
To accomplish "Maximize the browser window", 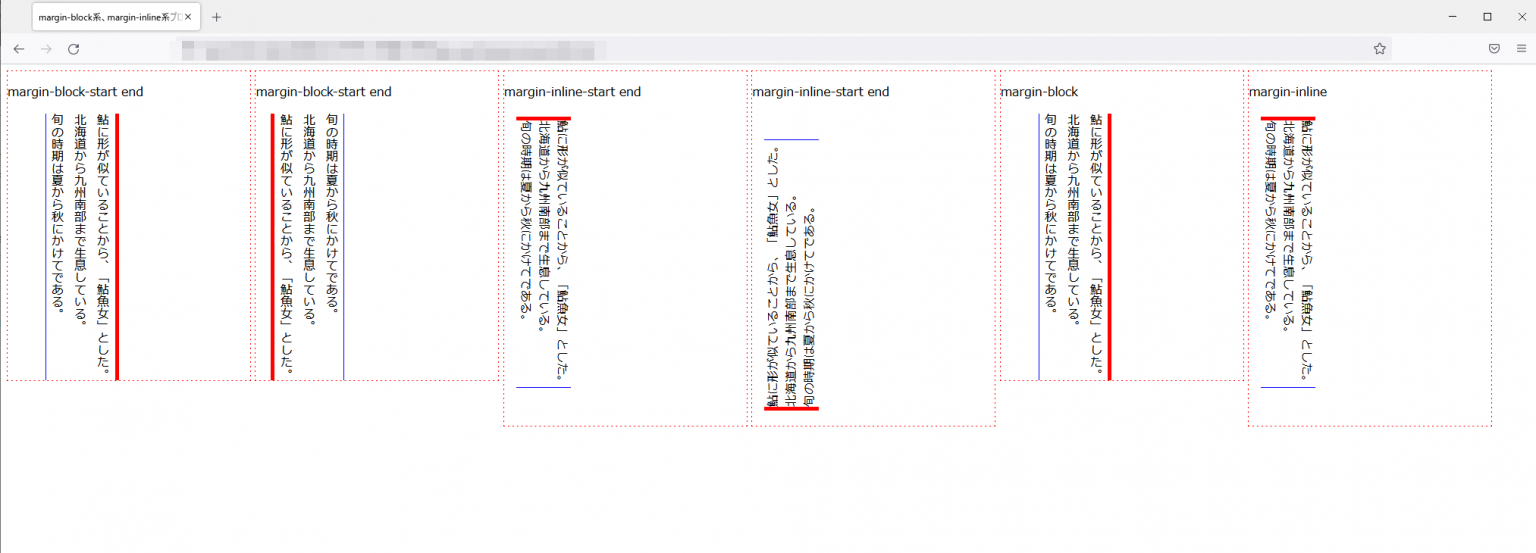I will [x=1487, y=17].
